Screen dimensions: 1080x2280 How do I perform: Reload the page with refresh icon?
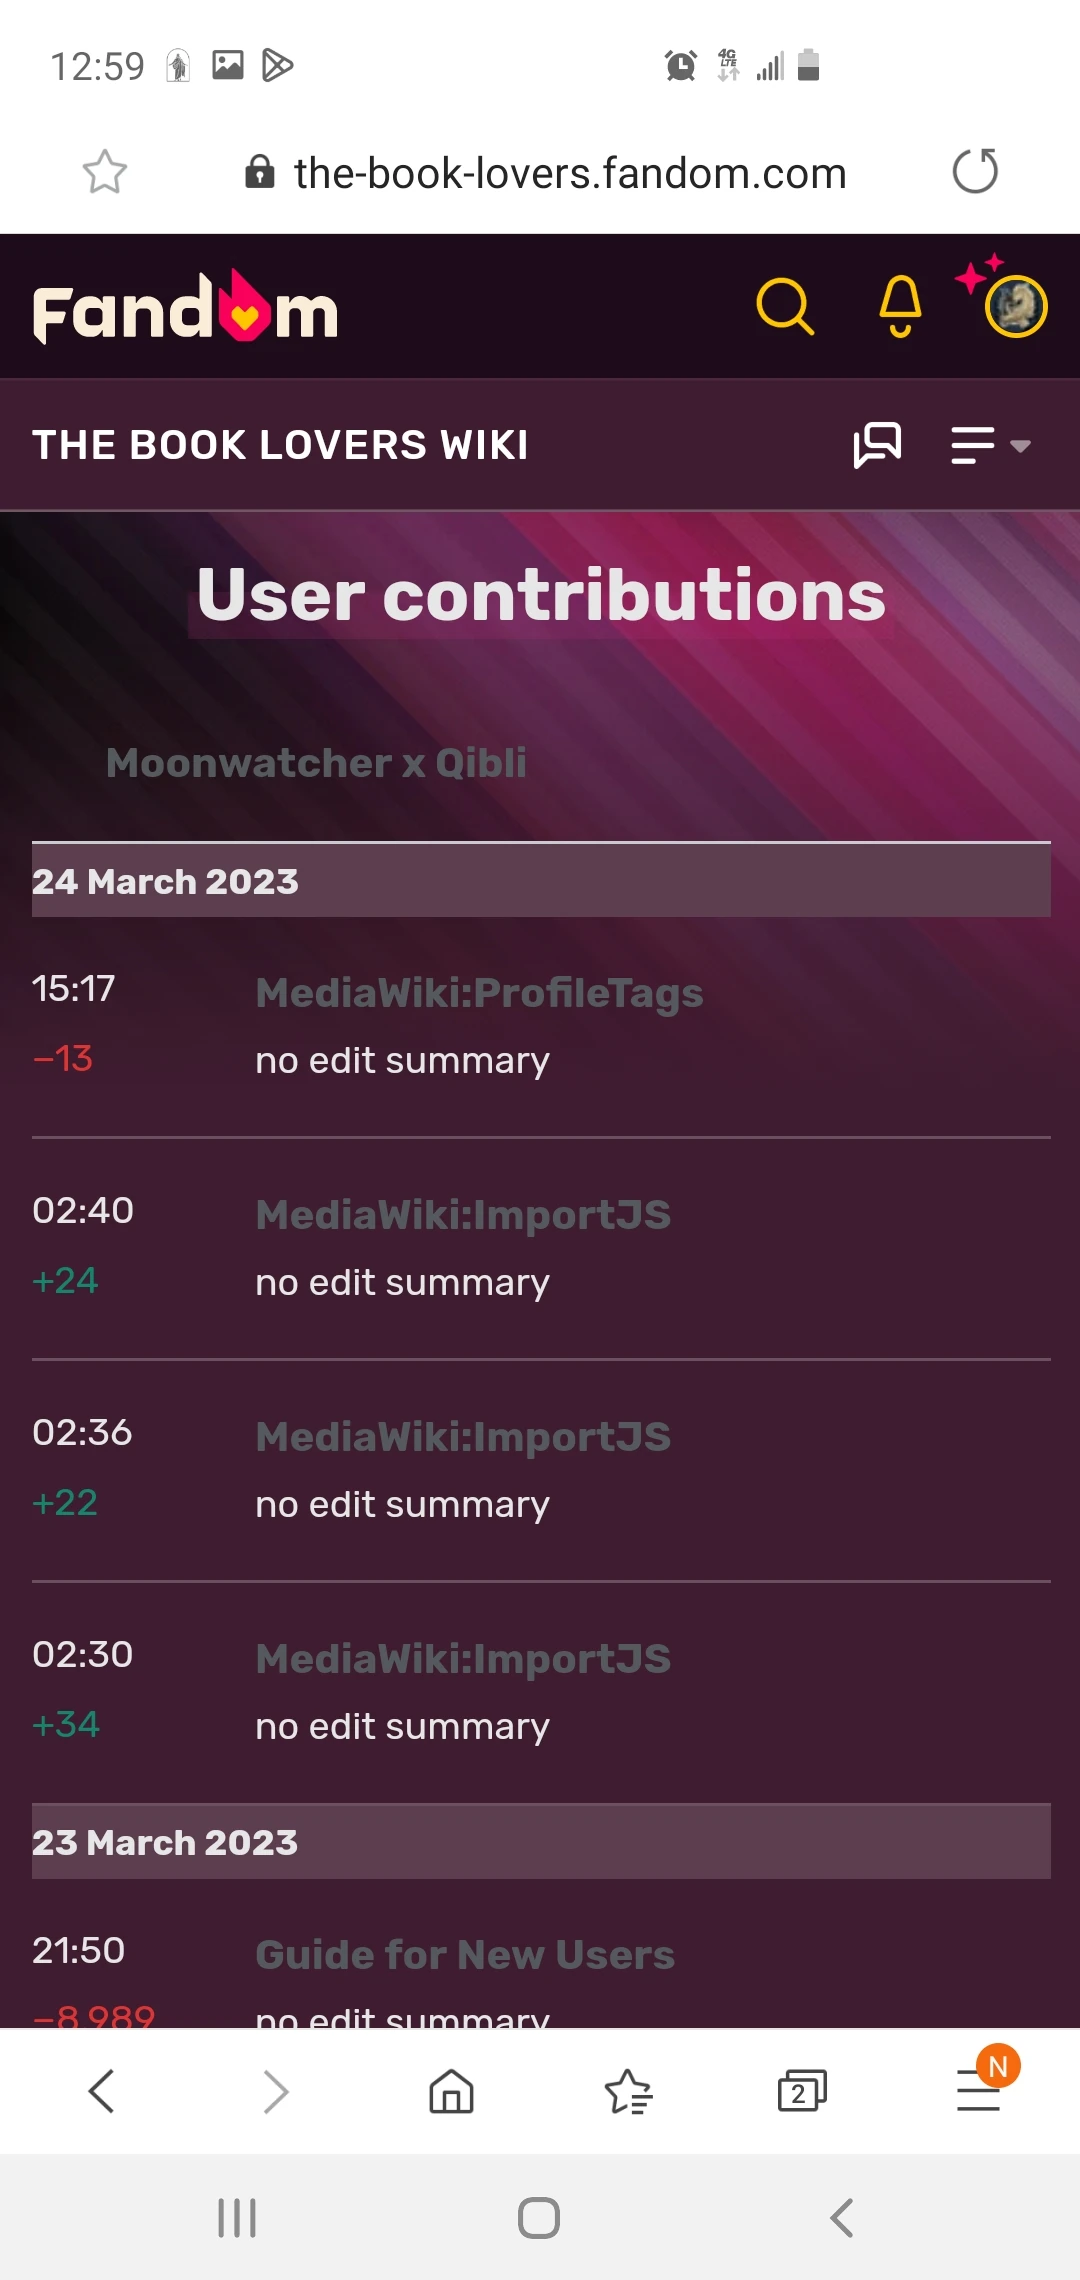click(975, 171)
